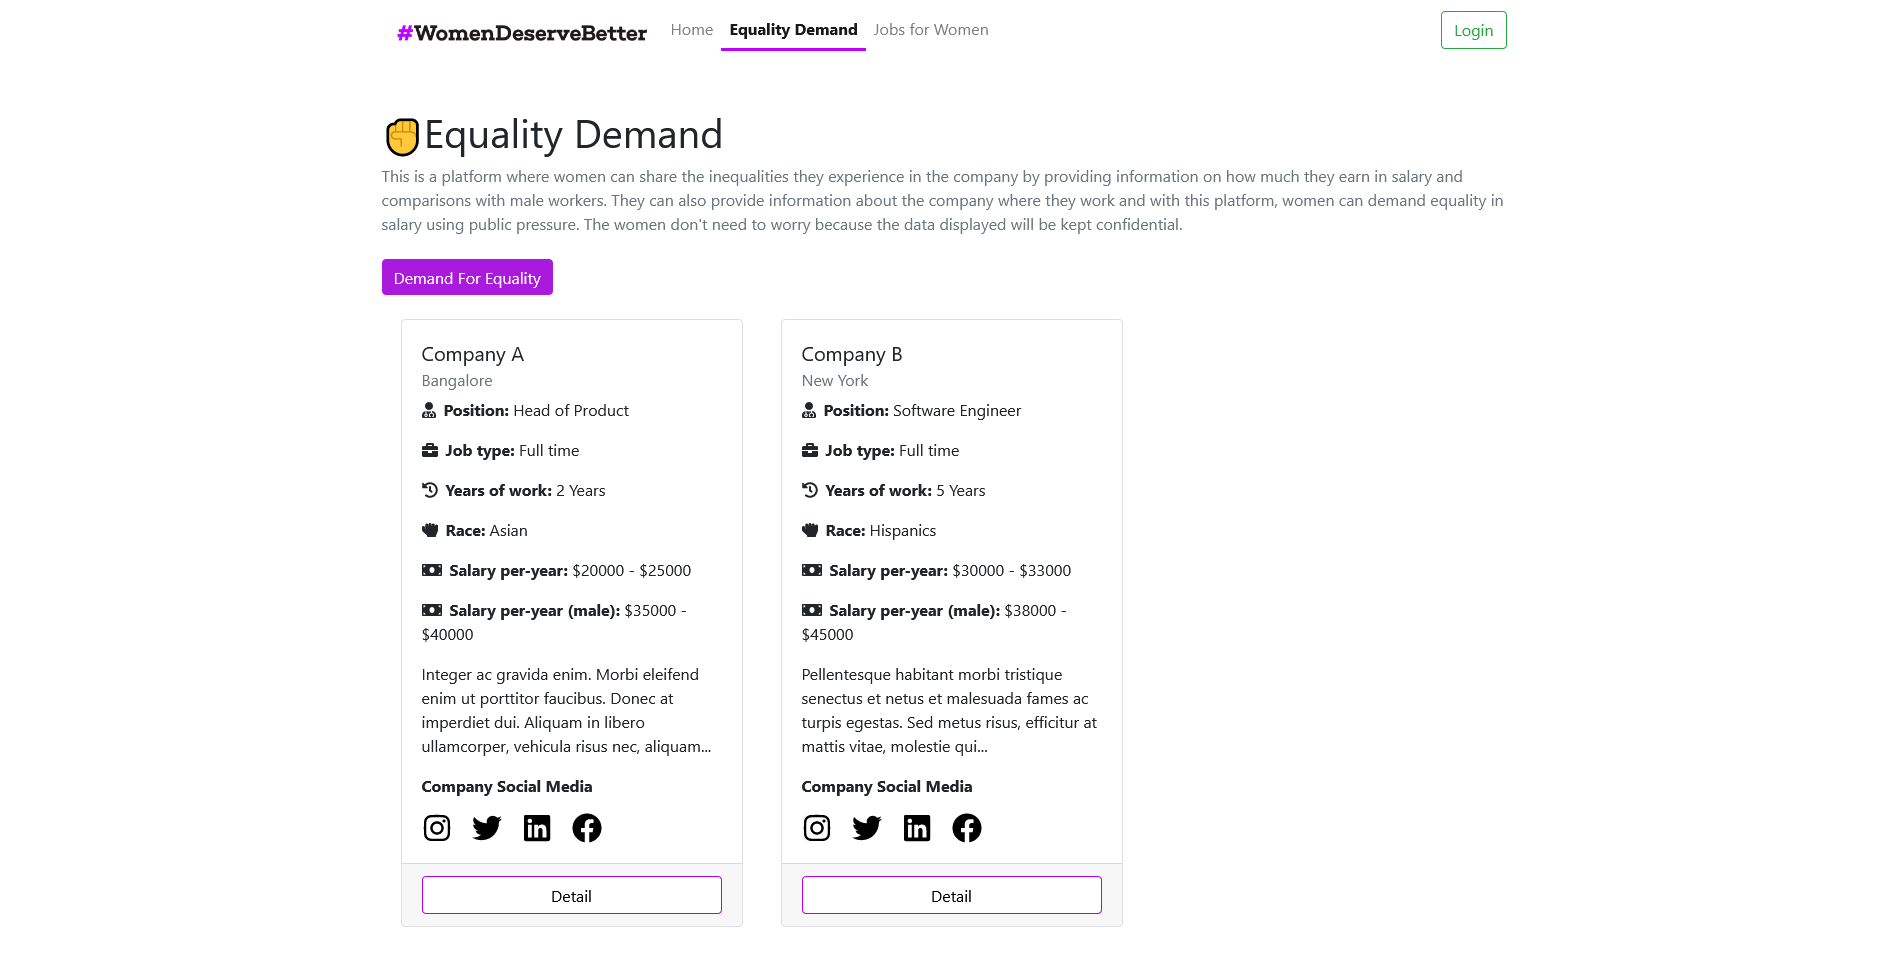
Task: View Detail for Company B
Action: (951, 895)
